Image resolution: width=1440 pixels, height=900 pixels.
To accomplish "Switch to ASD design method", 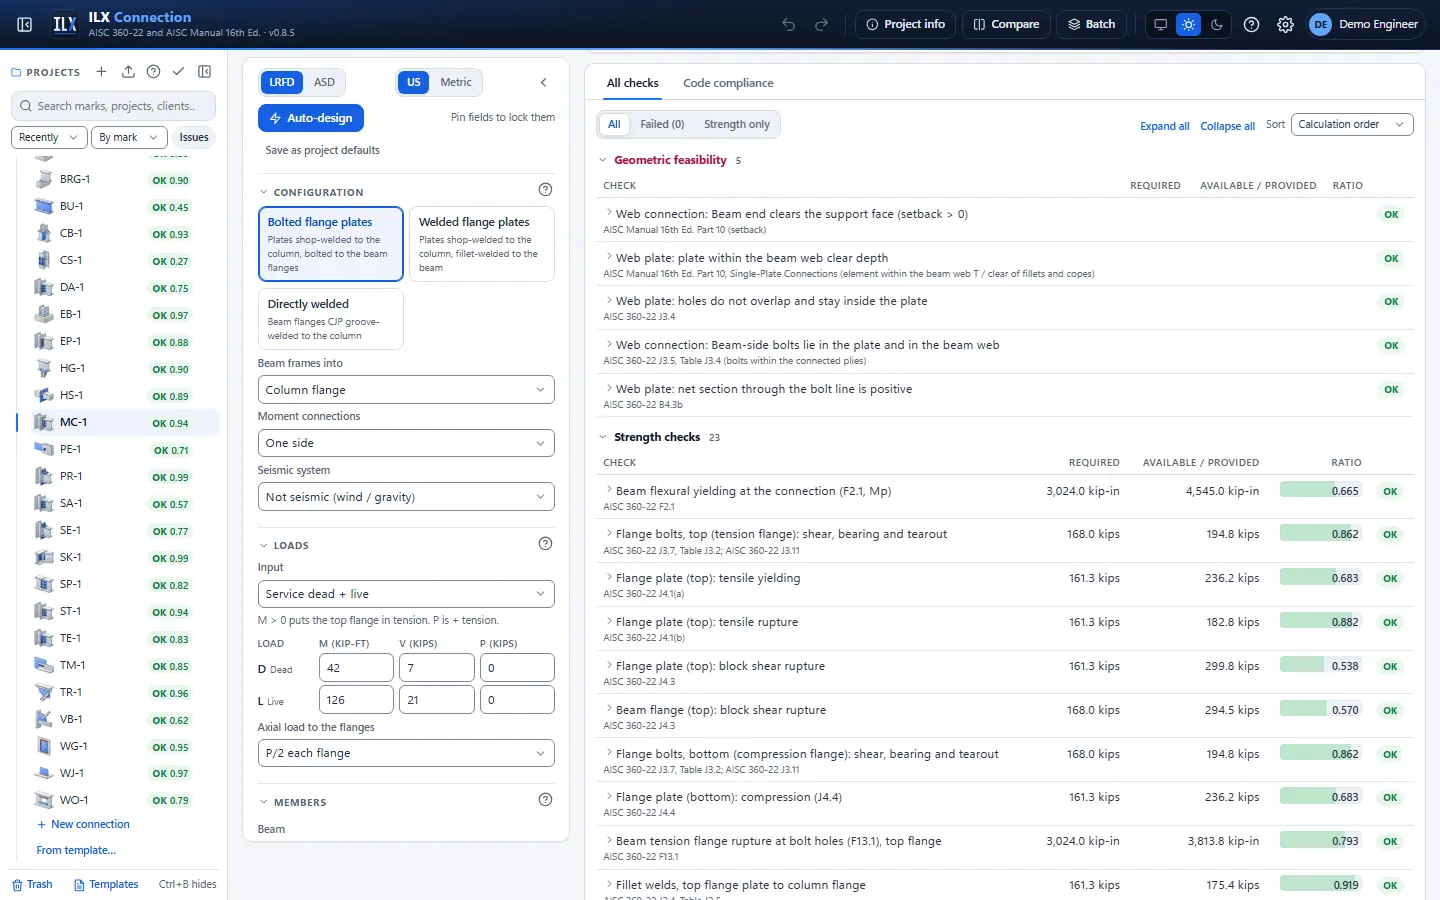I will point(324,82).
